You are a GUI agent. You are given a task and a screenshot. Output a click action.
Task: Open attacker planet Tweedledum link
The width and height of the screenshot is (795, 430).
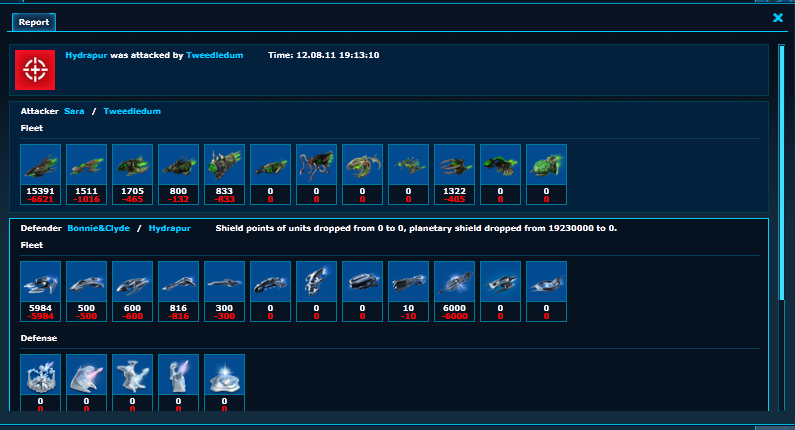(132, 111)
